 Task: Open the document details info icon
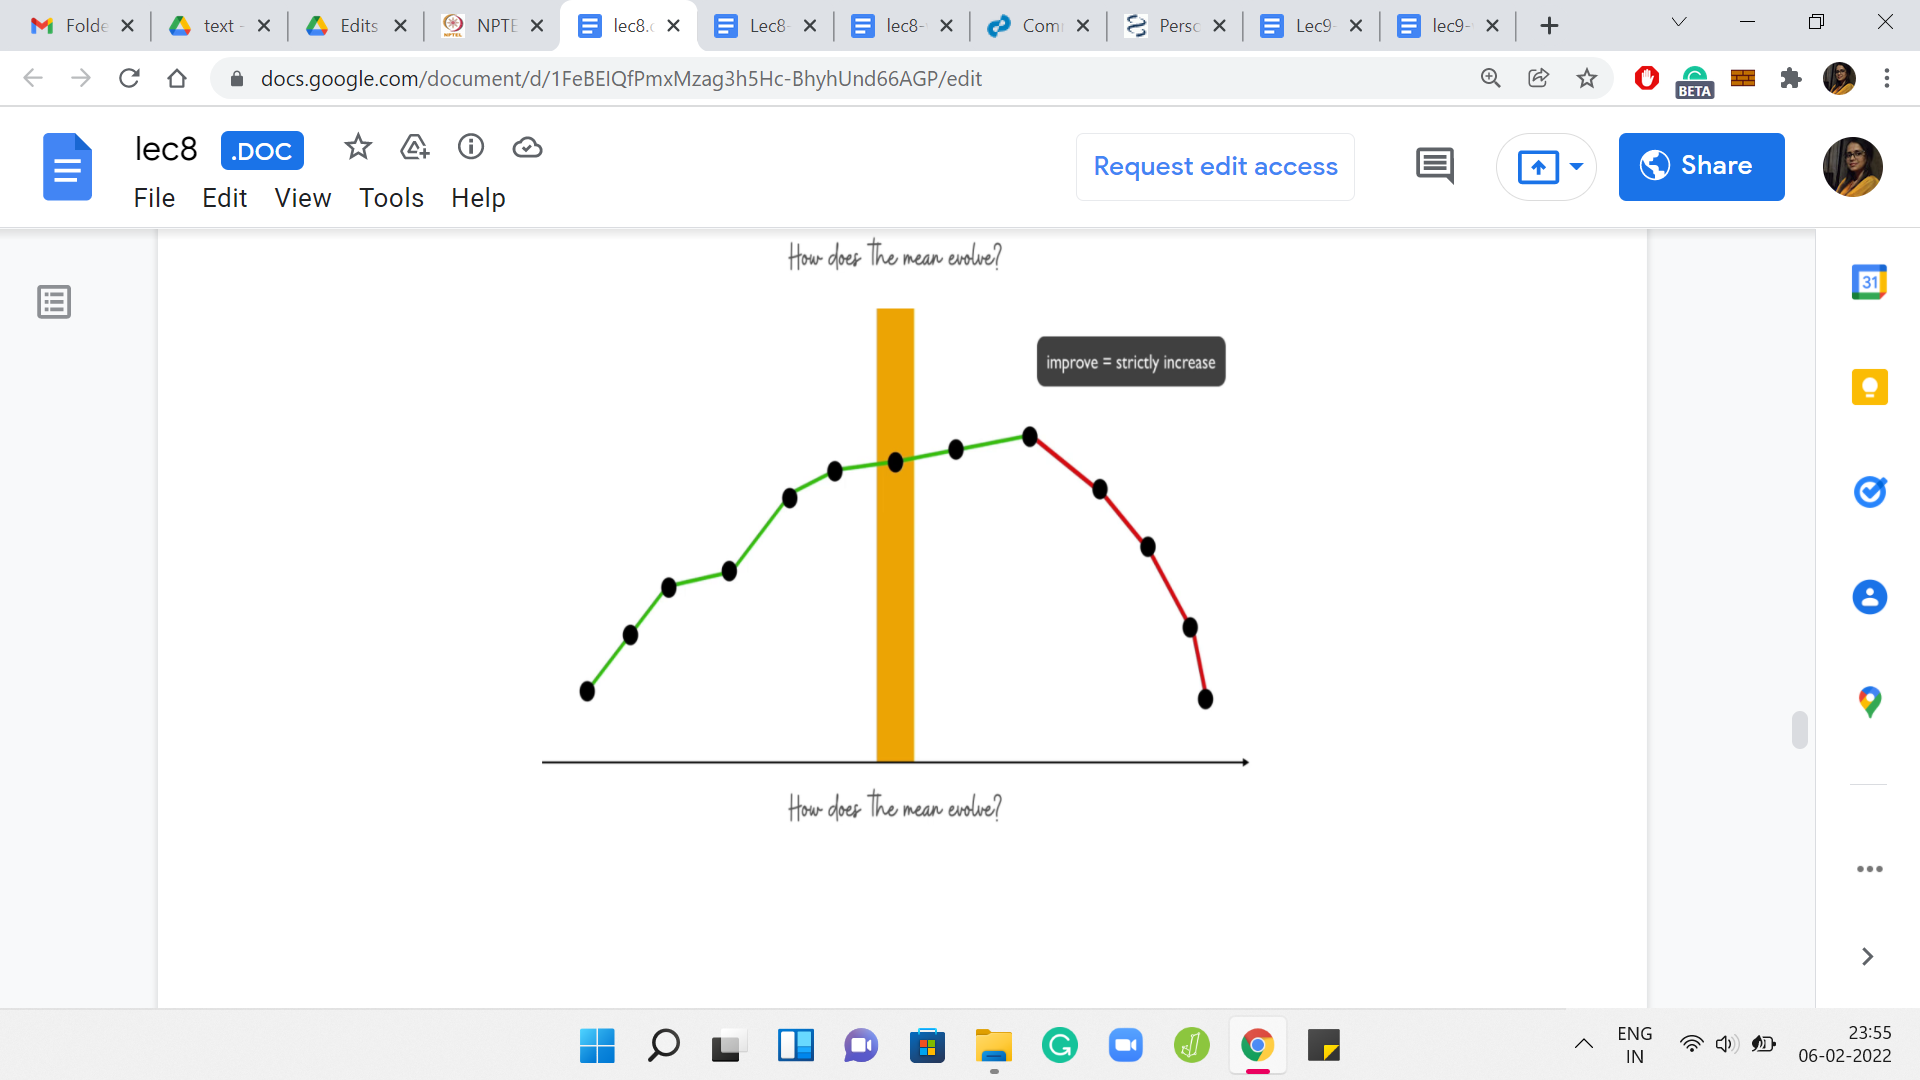[x=471, y=148]
